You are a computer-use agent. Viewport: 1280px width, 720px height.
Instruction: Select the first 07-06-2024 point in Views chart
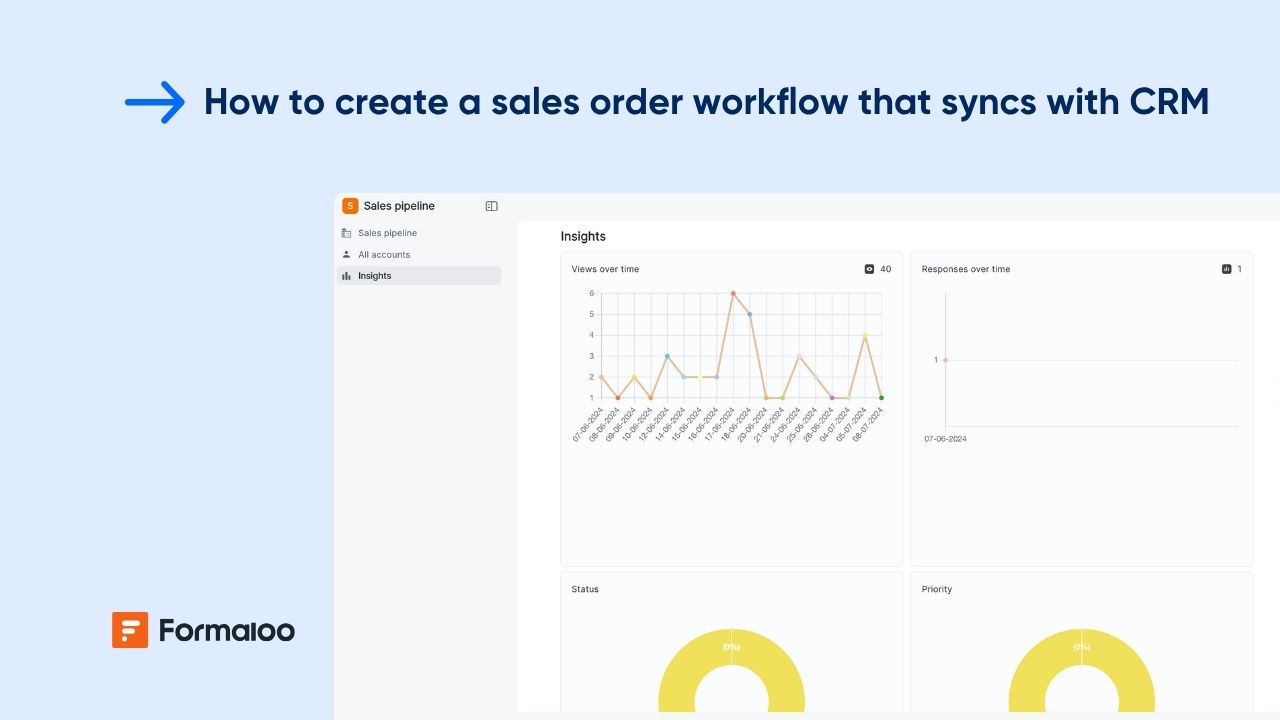pyautogui.click(x=601, y=377)
